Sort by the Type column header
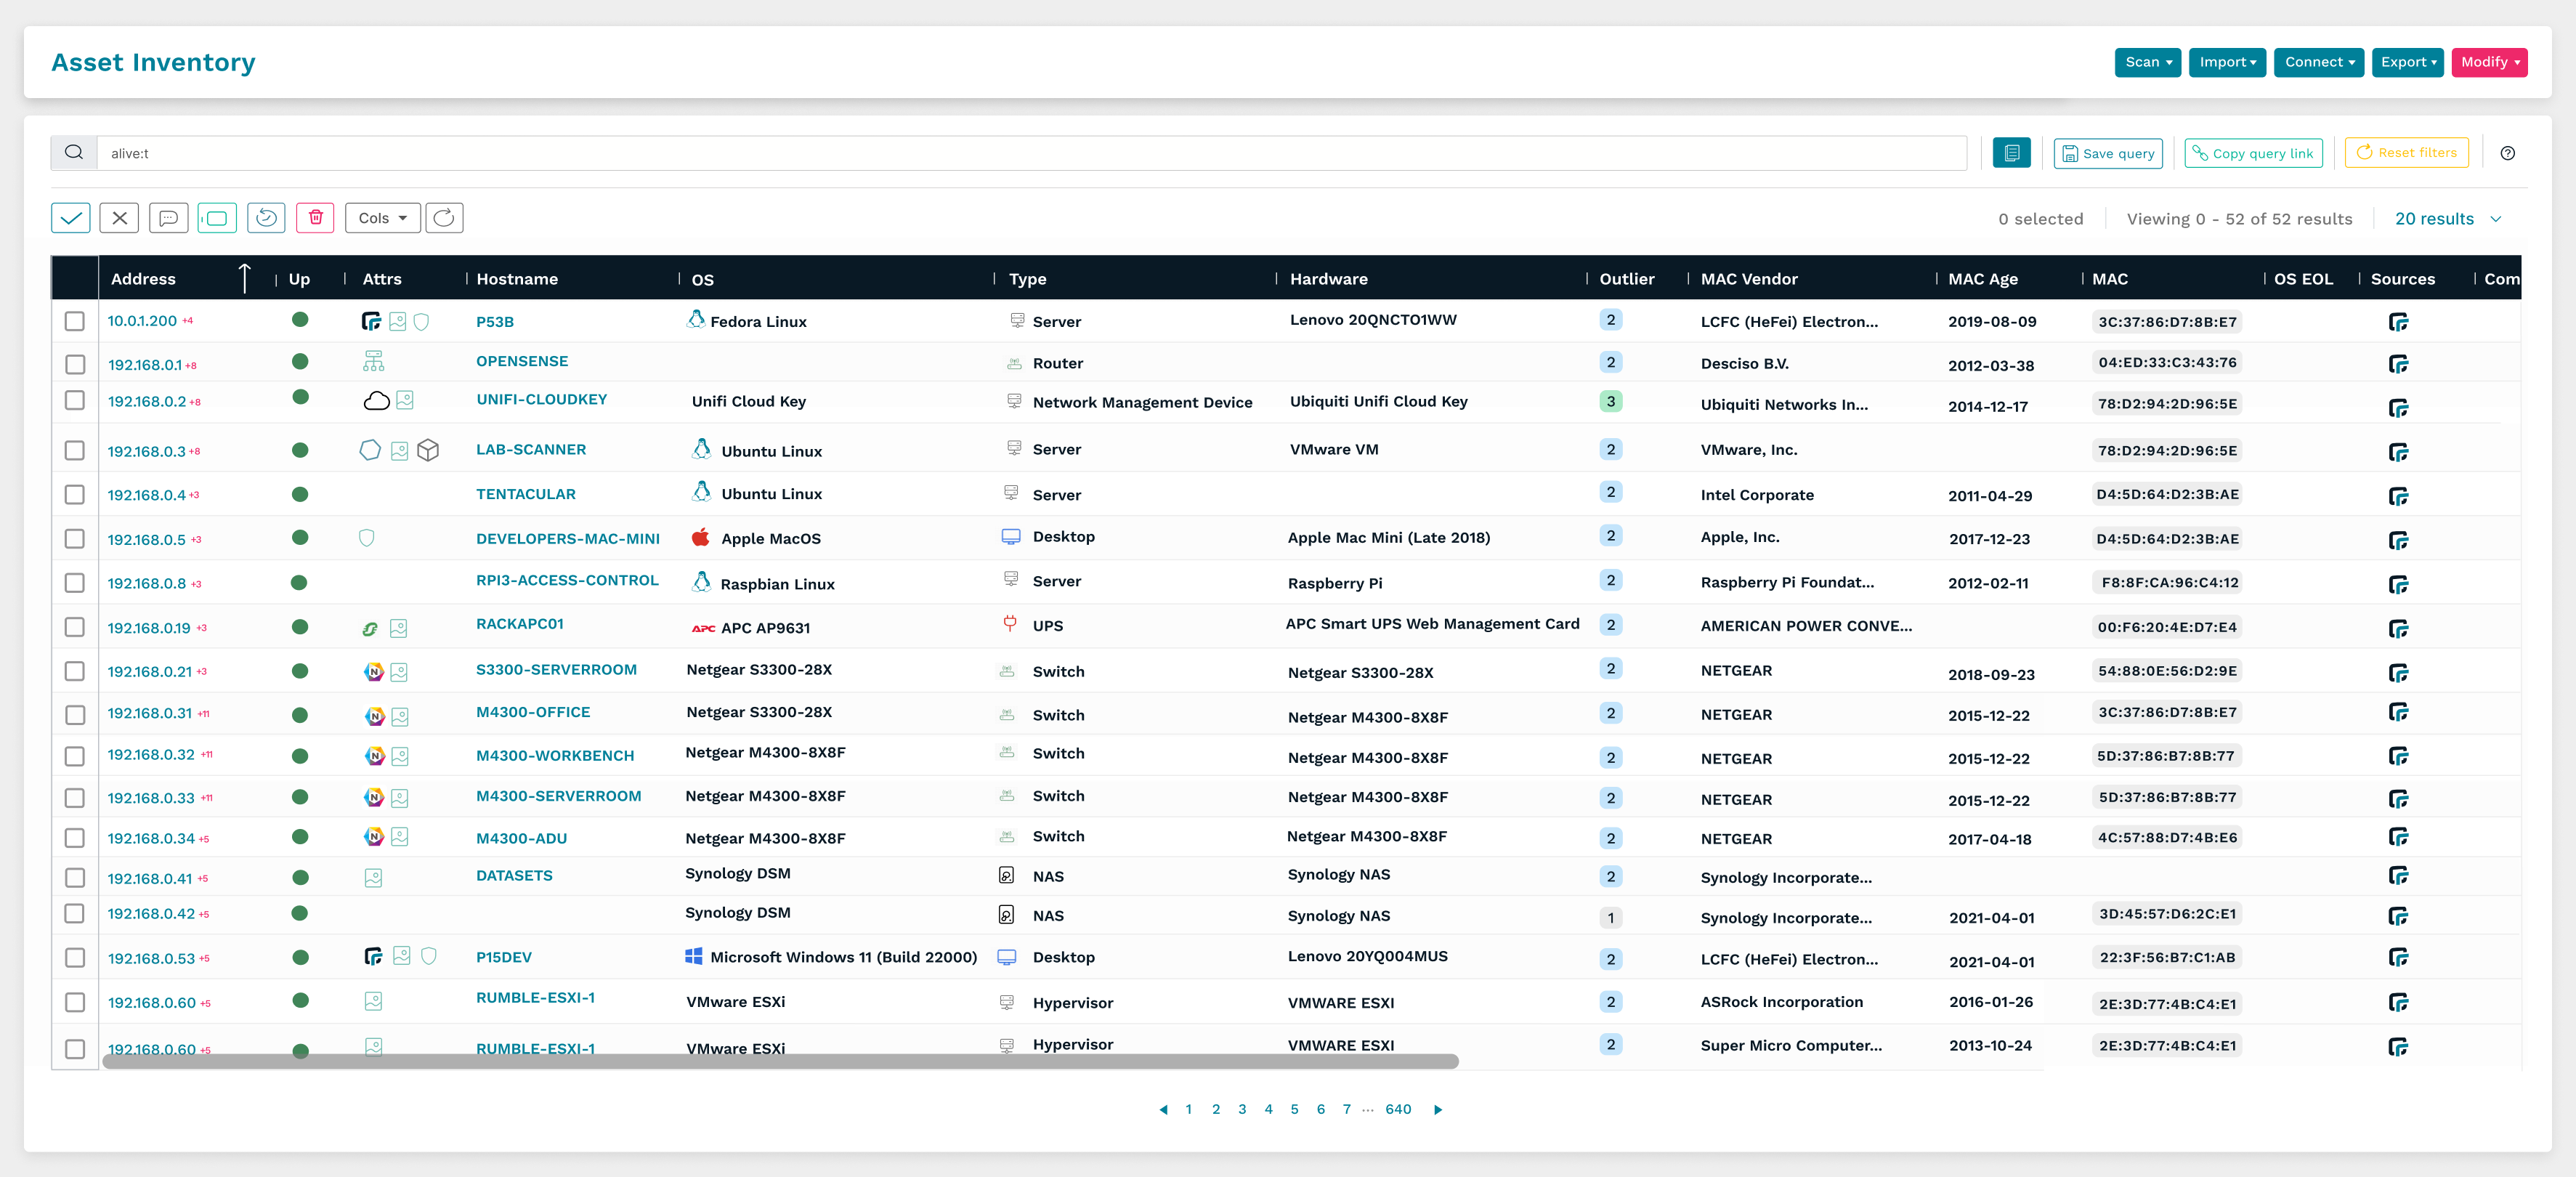The width and height of the screenshot is (2576, 1177). (1027, 279)
